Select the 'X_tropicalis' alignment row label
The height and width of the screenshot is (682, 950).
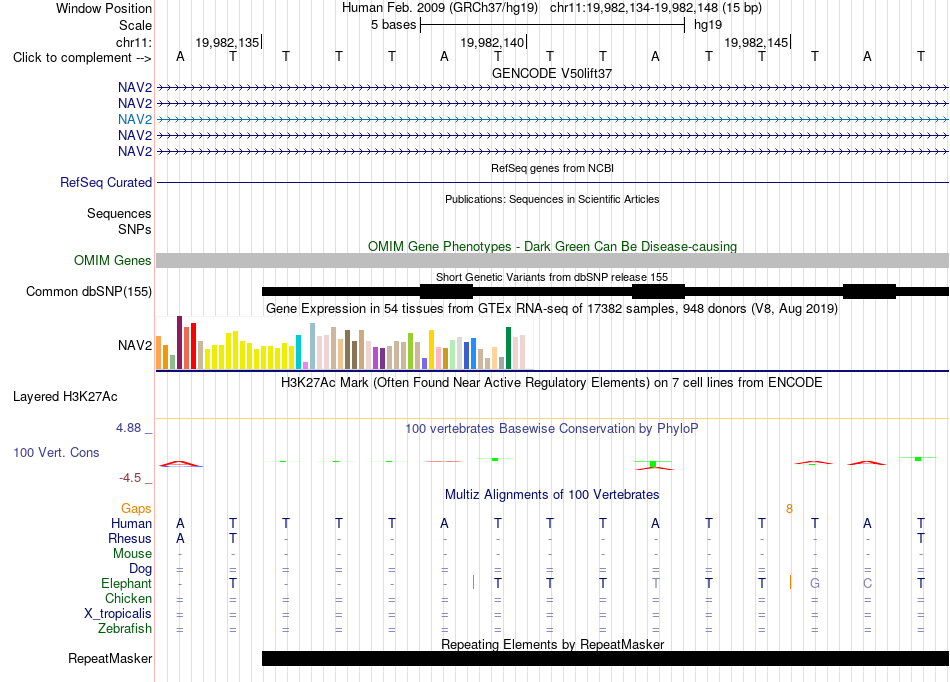(118, 614)
